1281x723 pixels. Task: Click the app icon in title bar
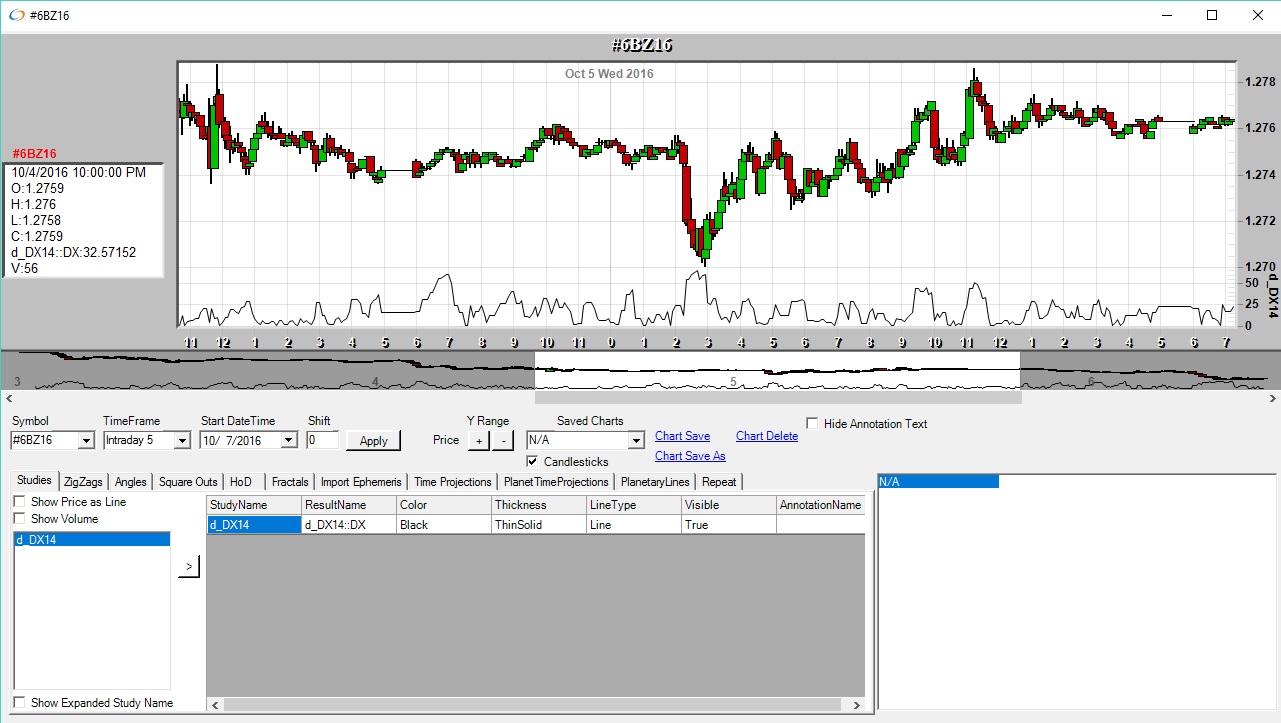[15, 15]
